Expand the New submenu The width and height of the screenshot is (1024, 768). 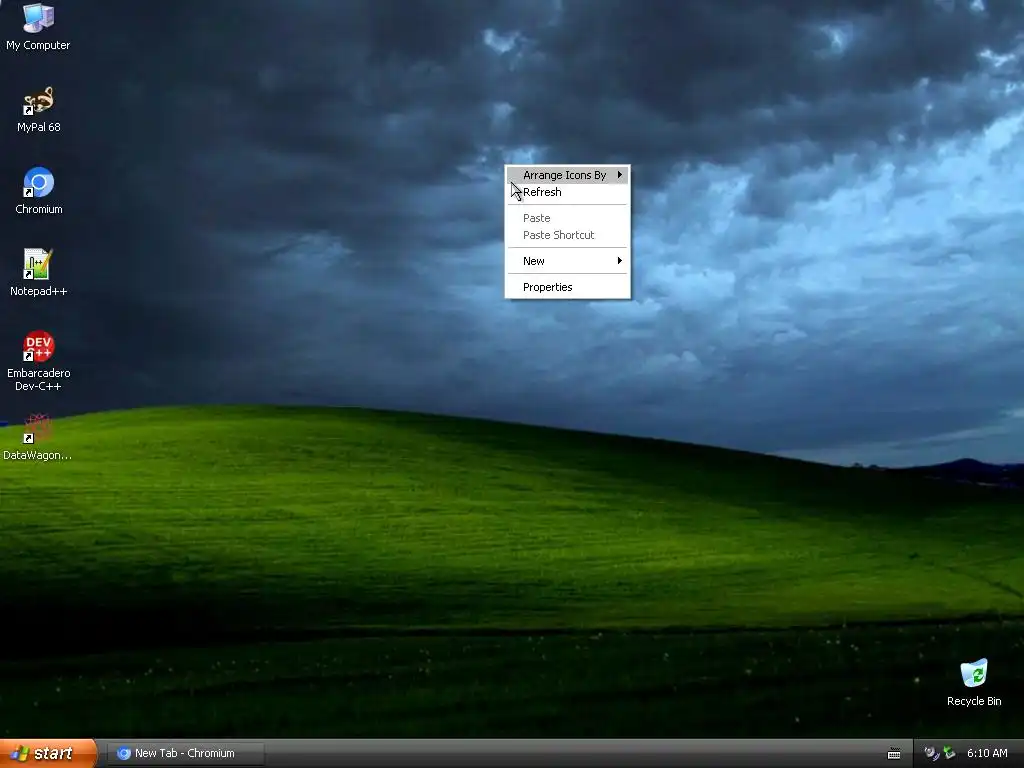(x=568, y=261)
